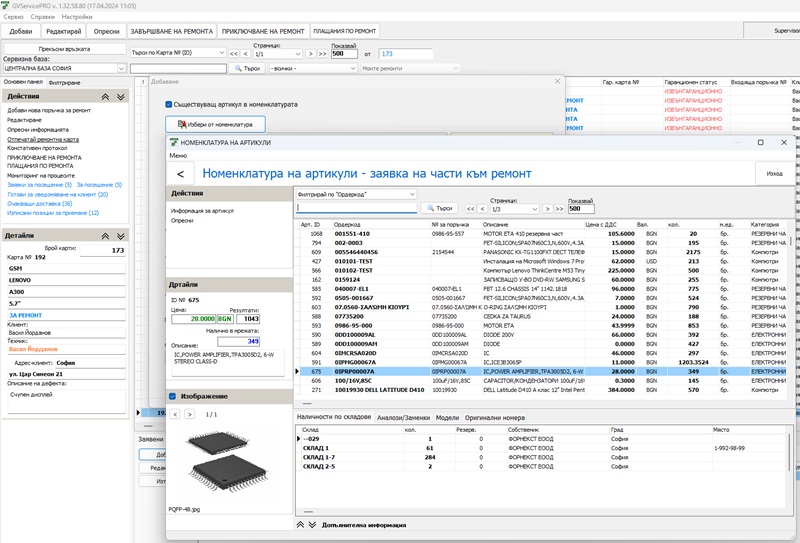Viewport: 800px width, 543px height.
Task: Go to first page in nomenclature pager
Action: tap(470, 209)
